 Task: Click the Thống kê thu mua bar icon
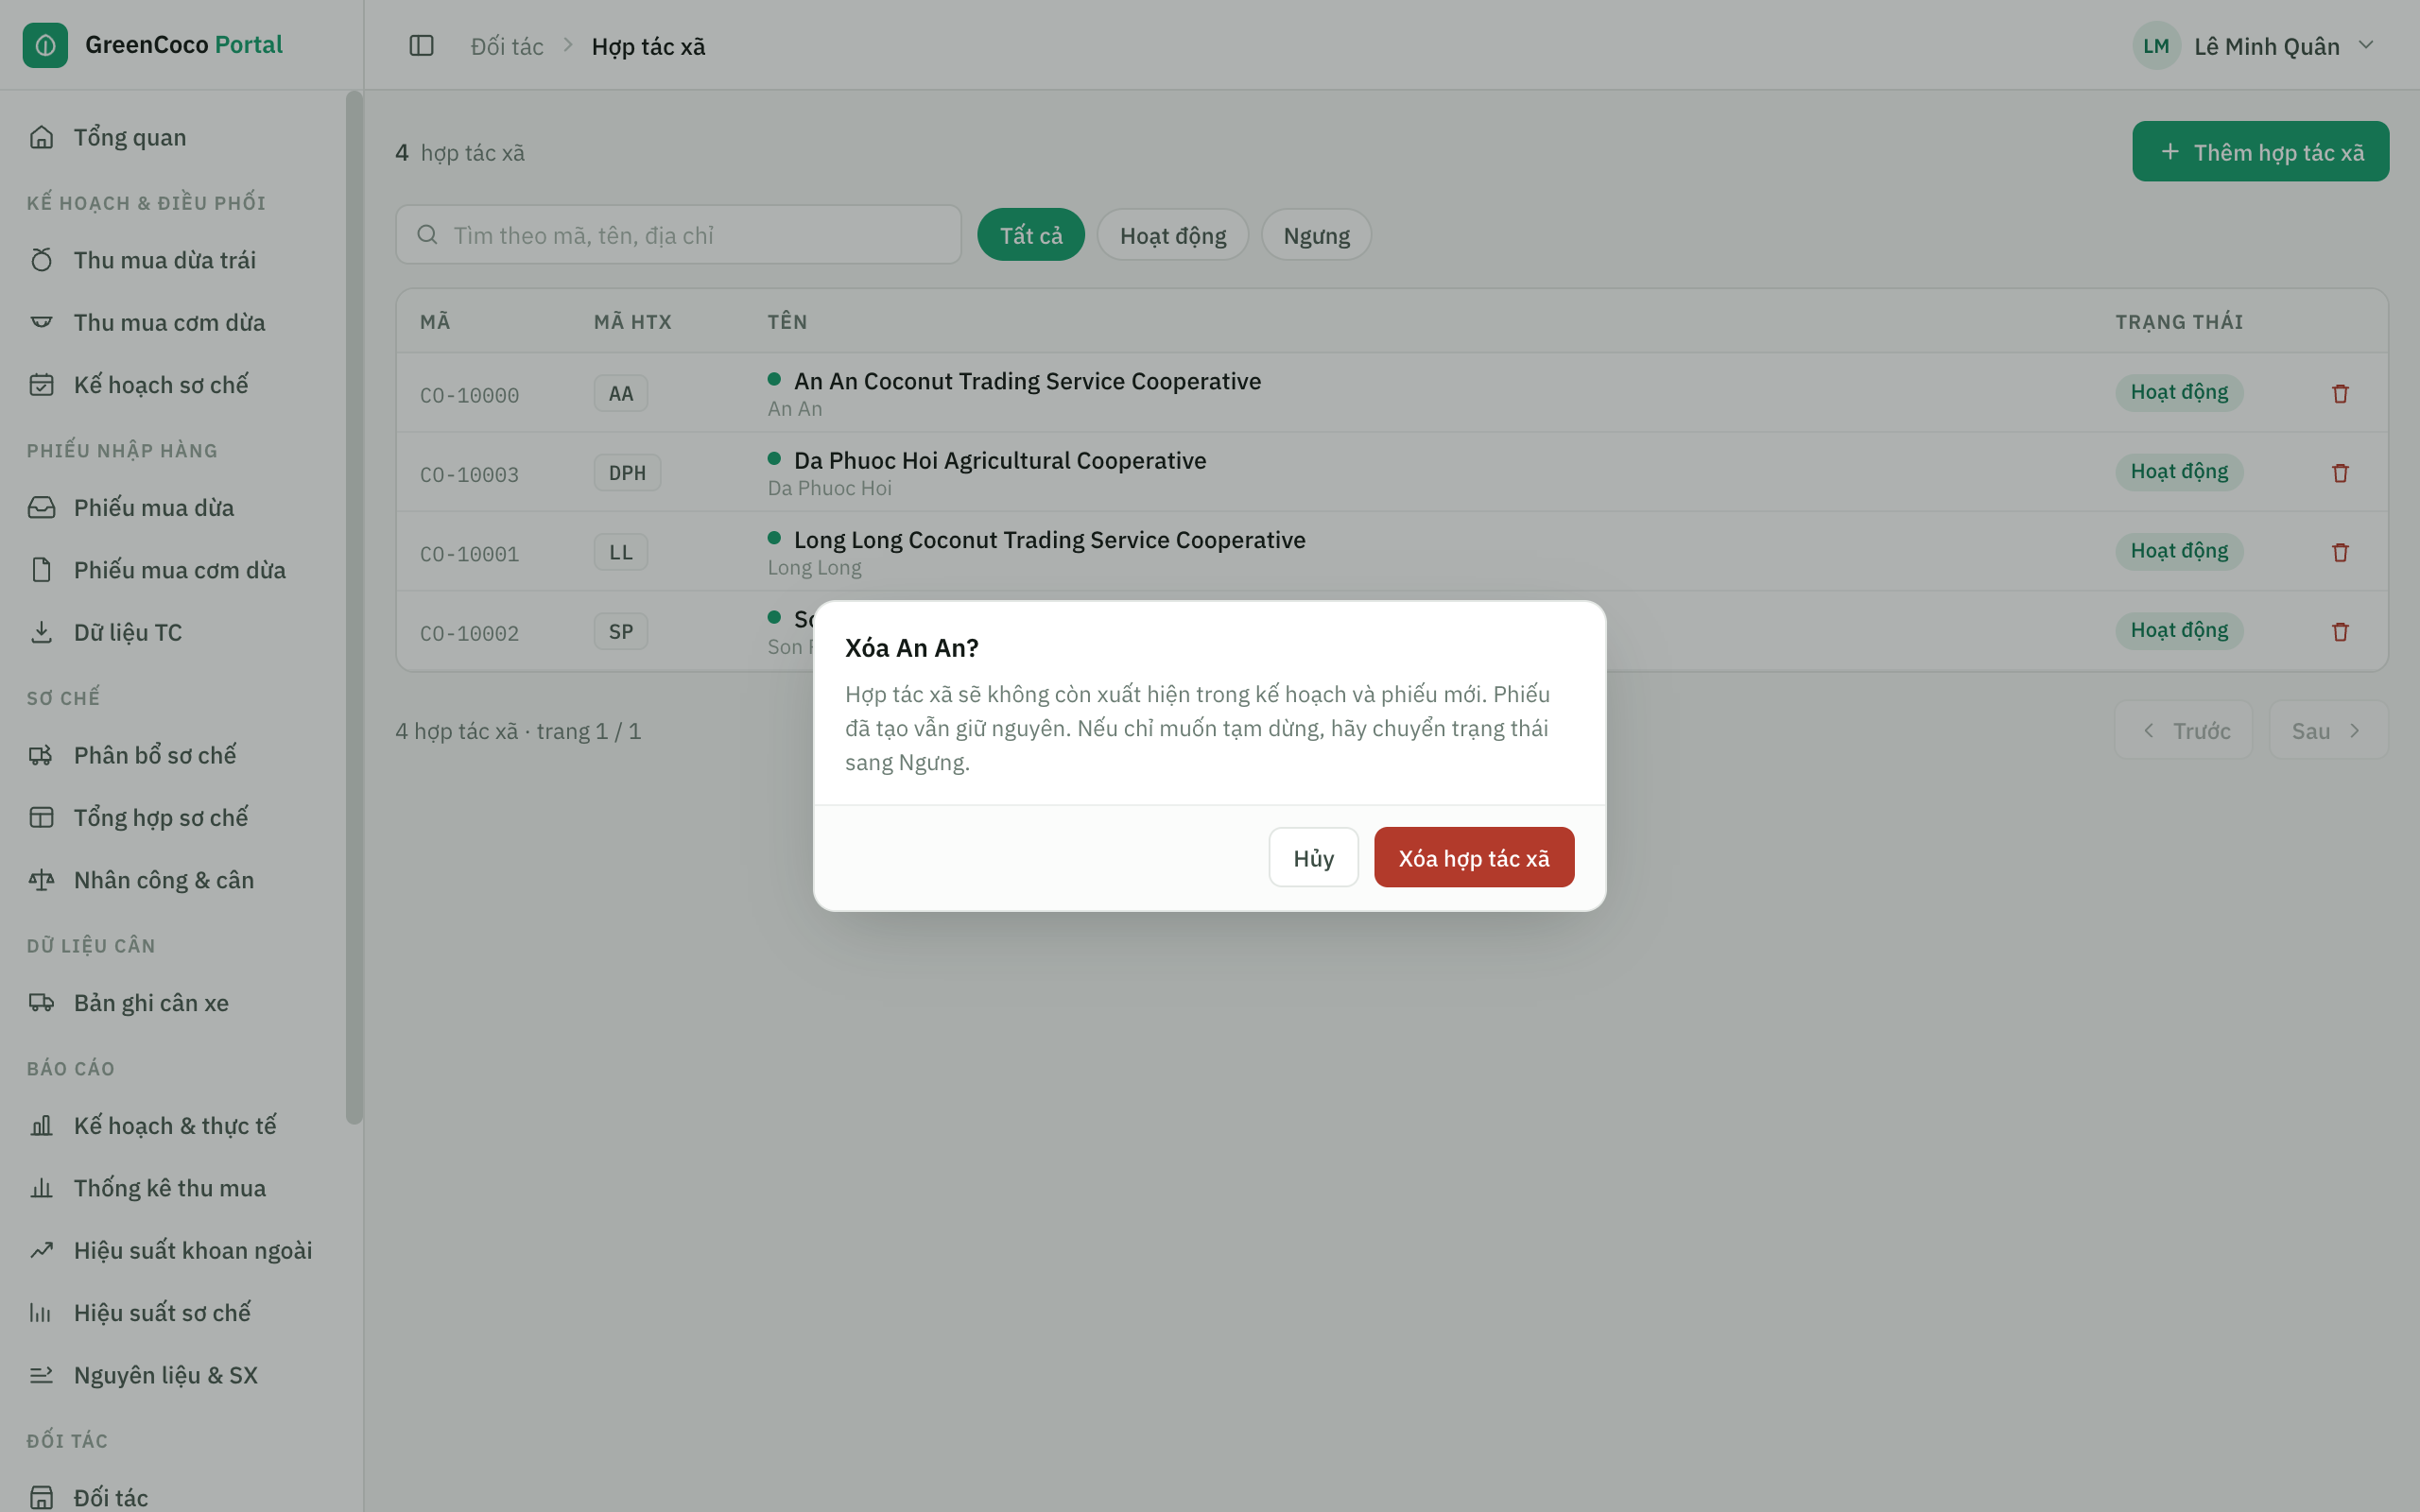(41, 1188)
